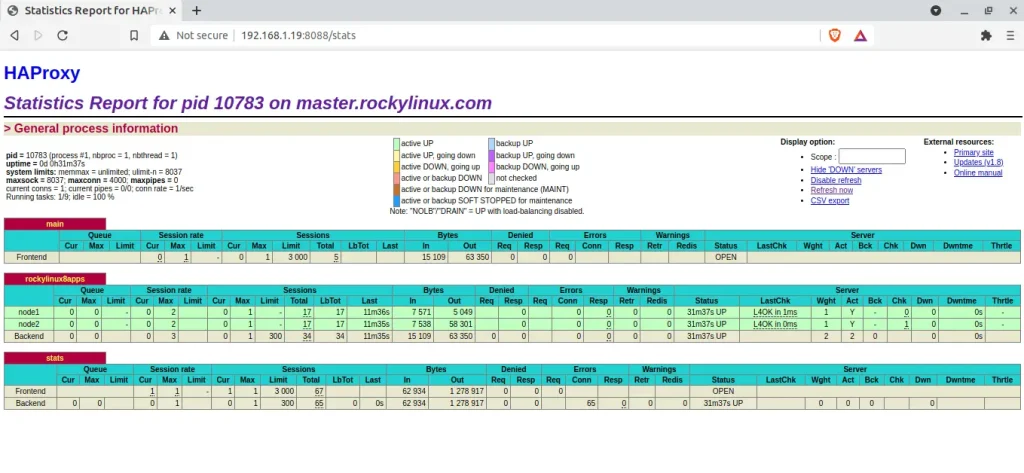The width and height of the screenshot is (1024, 473).
Task: Bookmark this page with the bookmark icon
Action: coord(134,35)
